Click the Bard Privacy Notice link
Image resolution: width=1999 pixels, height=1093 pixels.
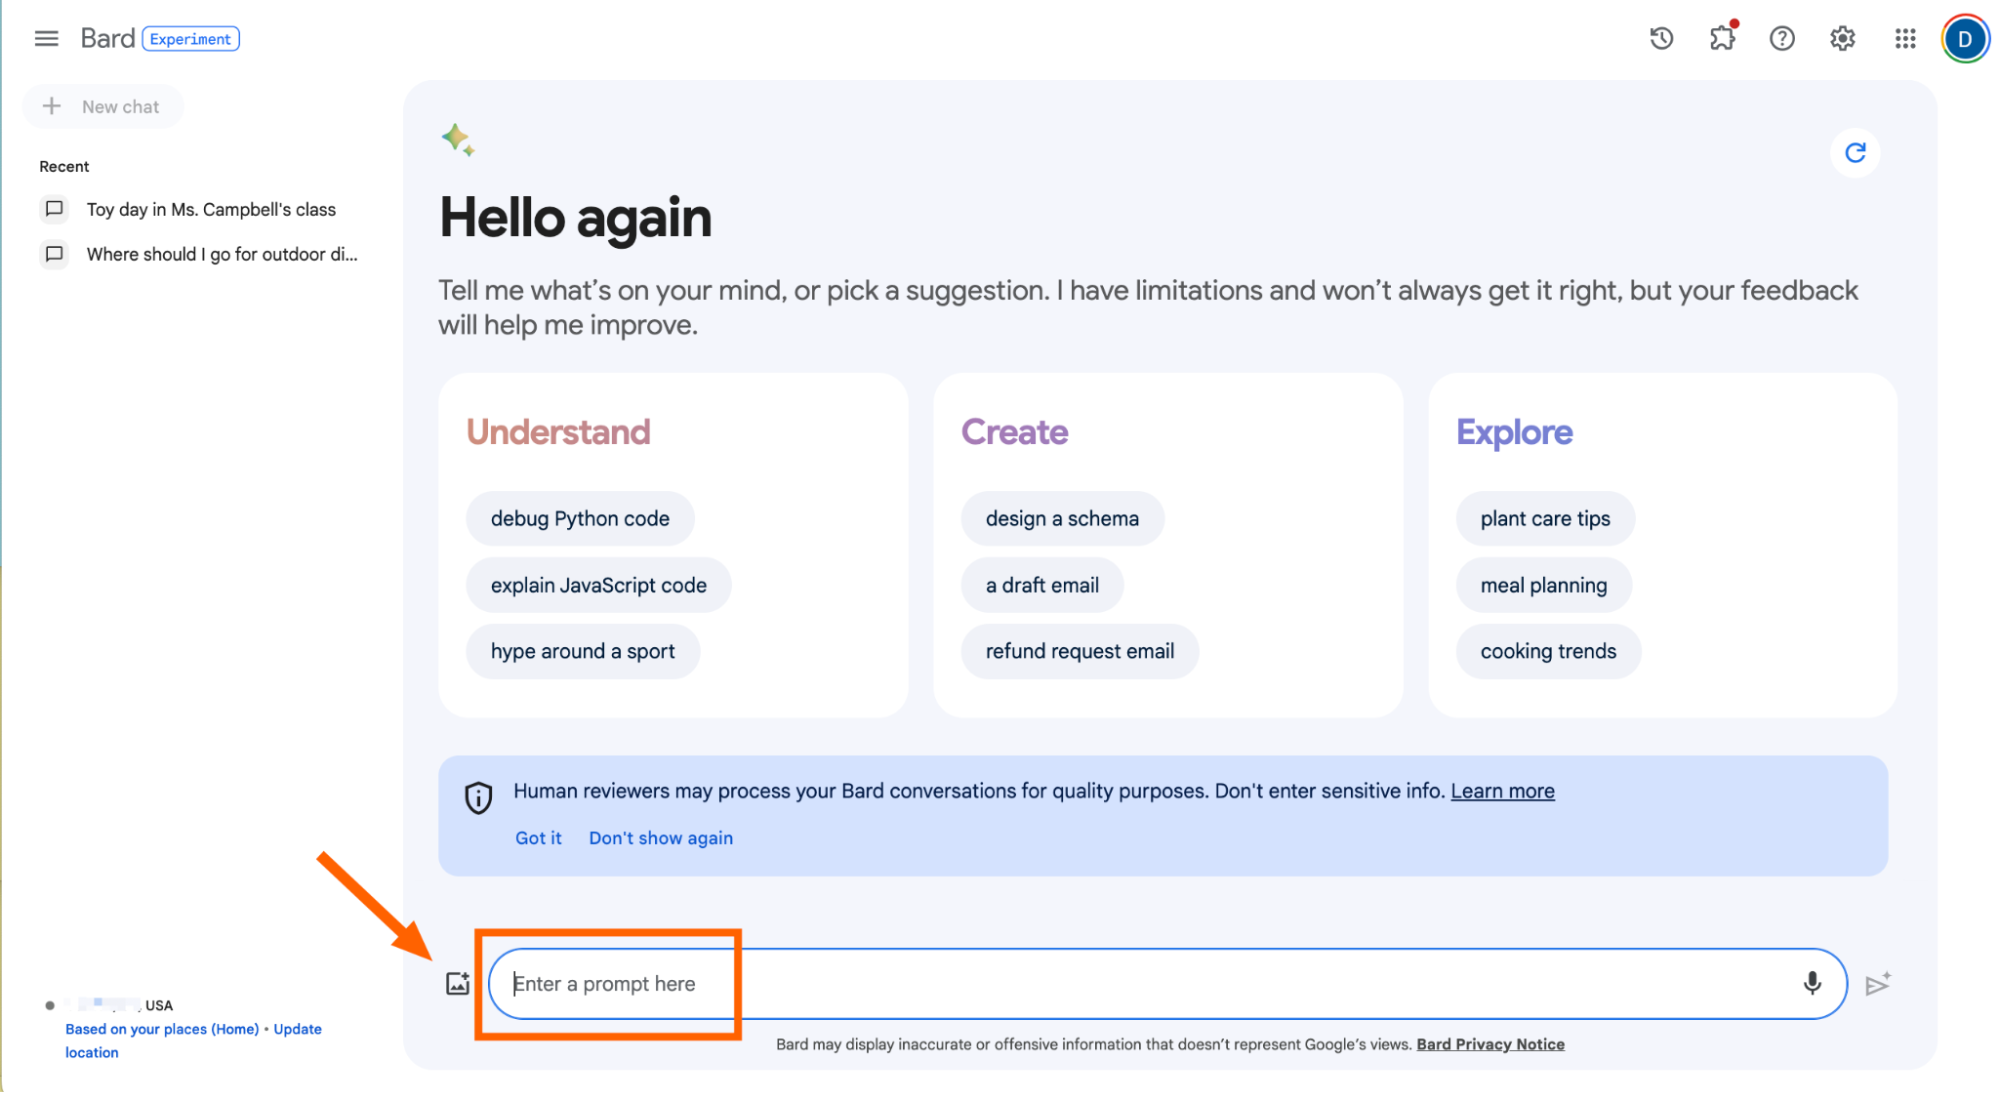(x=1492, y=1043)
